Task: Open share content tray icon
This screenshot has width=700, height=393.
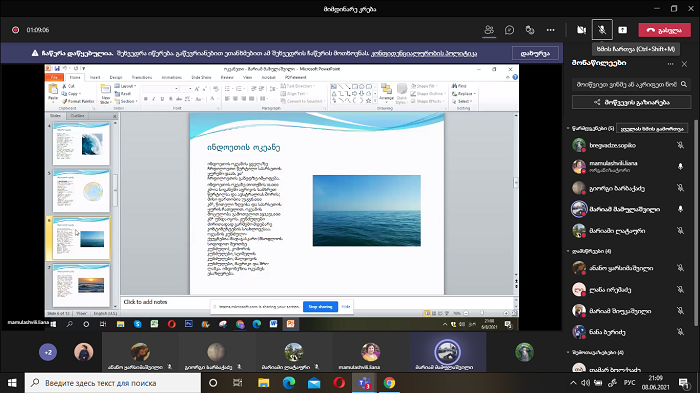Action: click(x=623, y=30)
